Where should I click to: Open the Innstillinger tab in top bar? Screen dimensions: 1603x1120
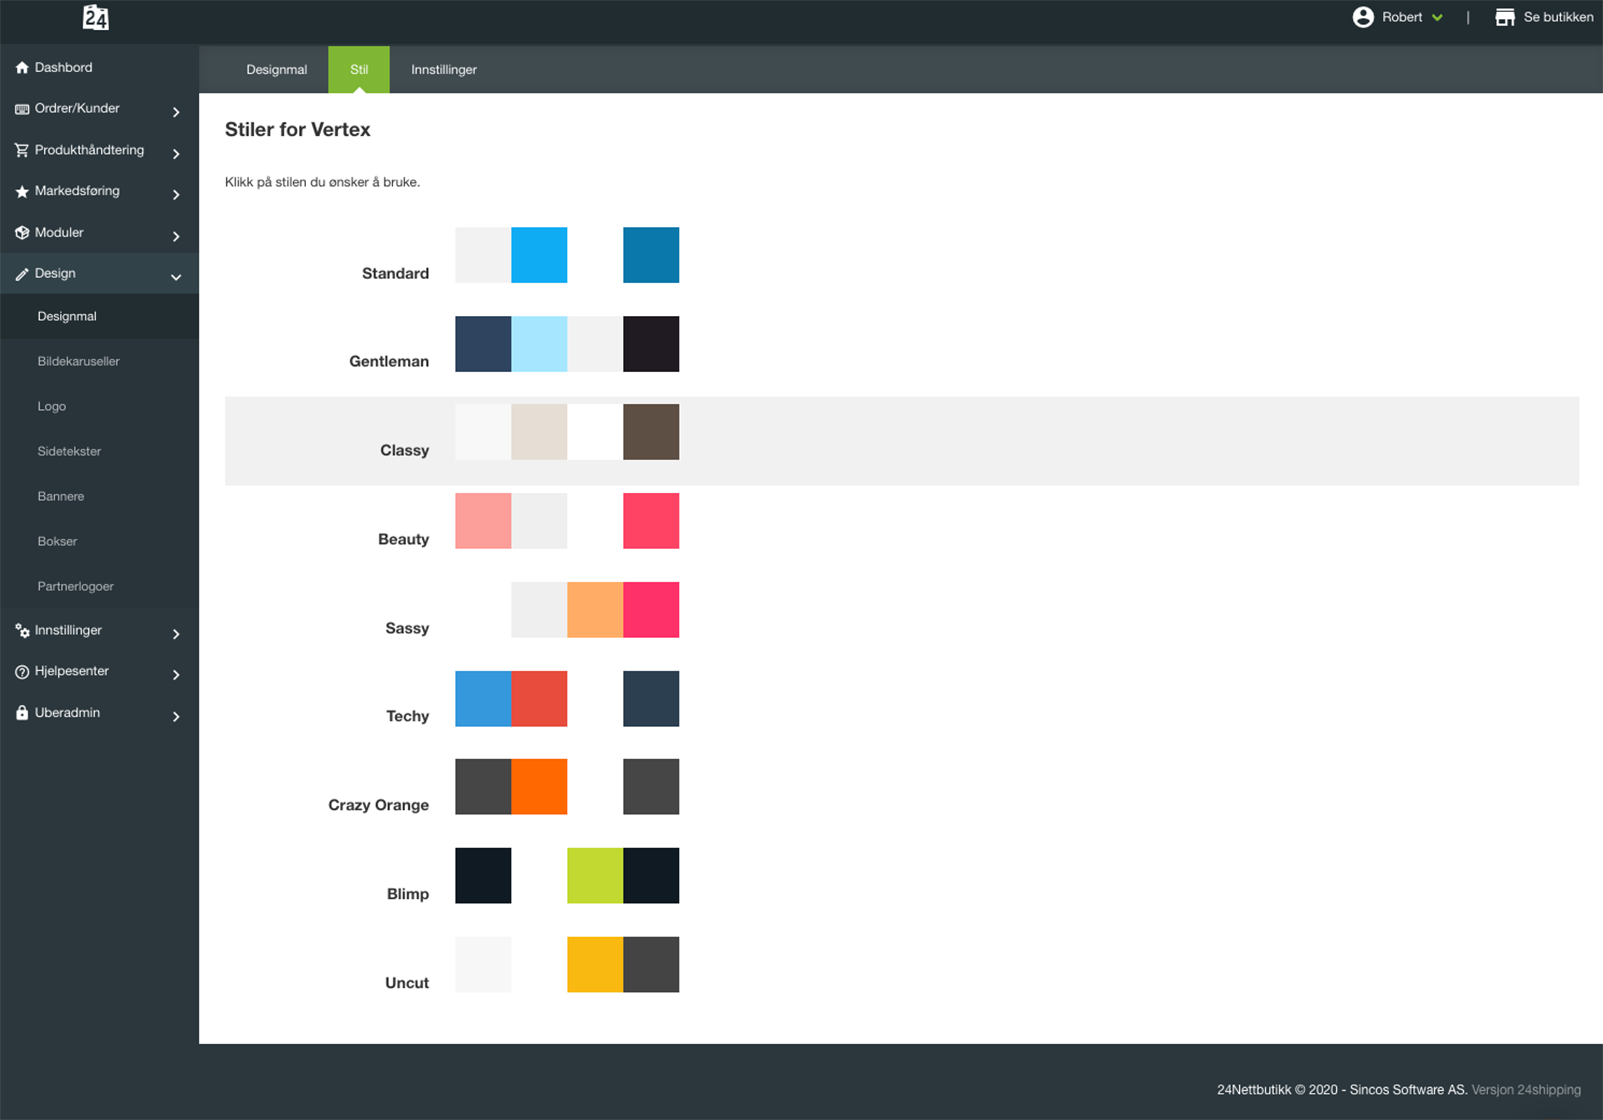(x=444, y=70)
